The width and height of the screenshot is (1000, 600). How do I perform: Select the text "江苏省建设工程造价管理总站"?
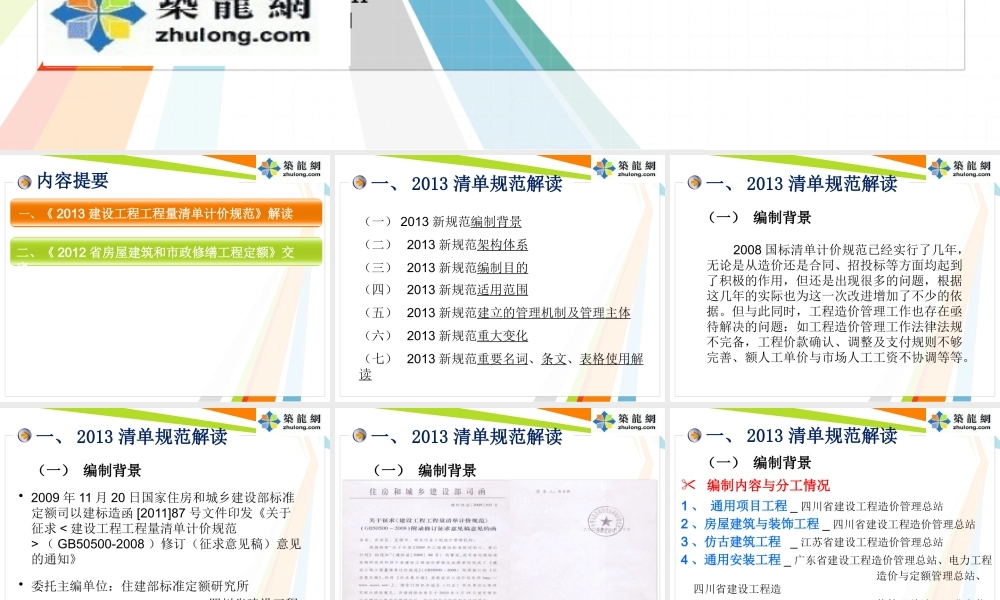coord(872,542)
